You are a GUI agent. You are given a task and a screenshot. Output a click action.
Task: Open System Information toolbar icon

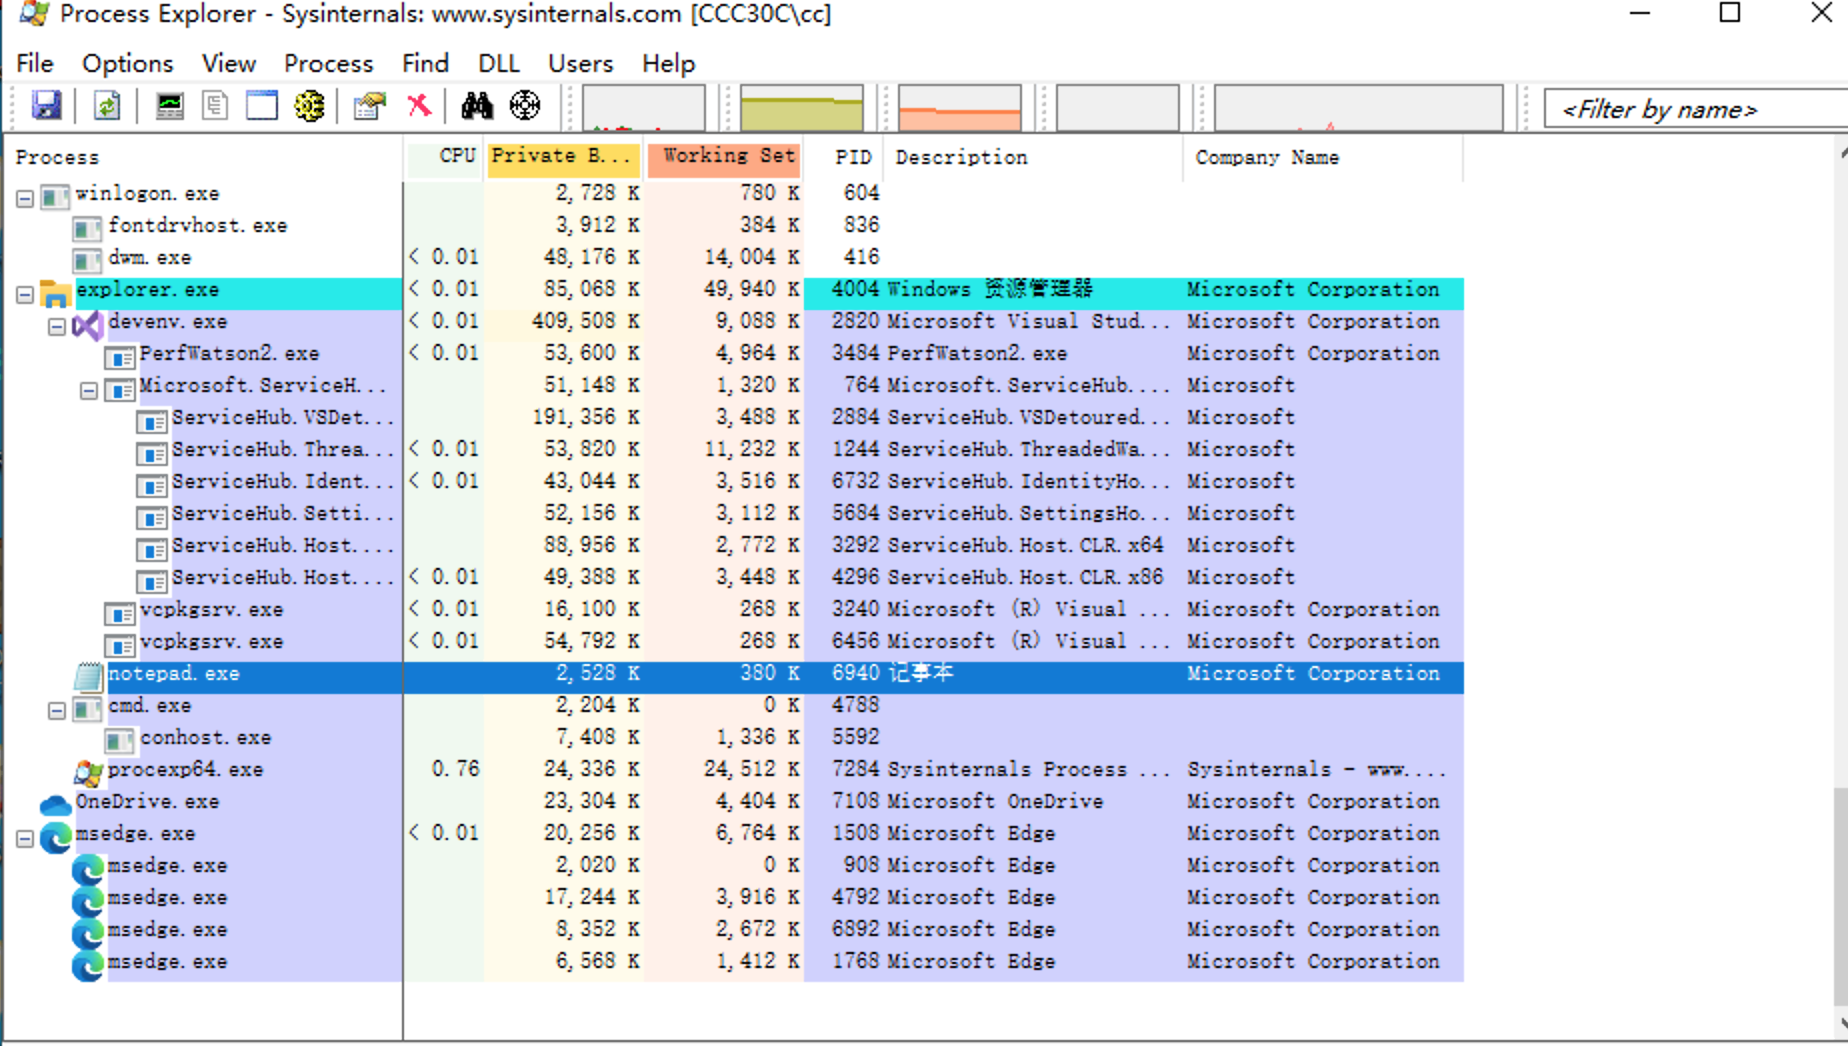pos(170,105)
